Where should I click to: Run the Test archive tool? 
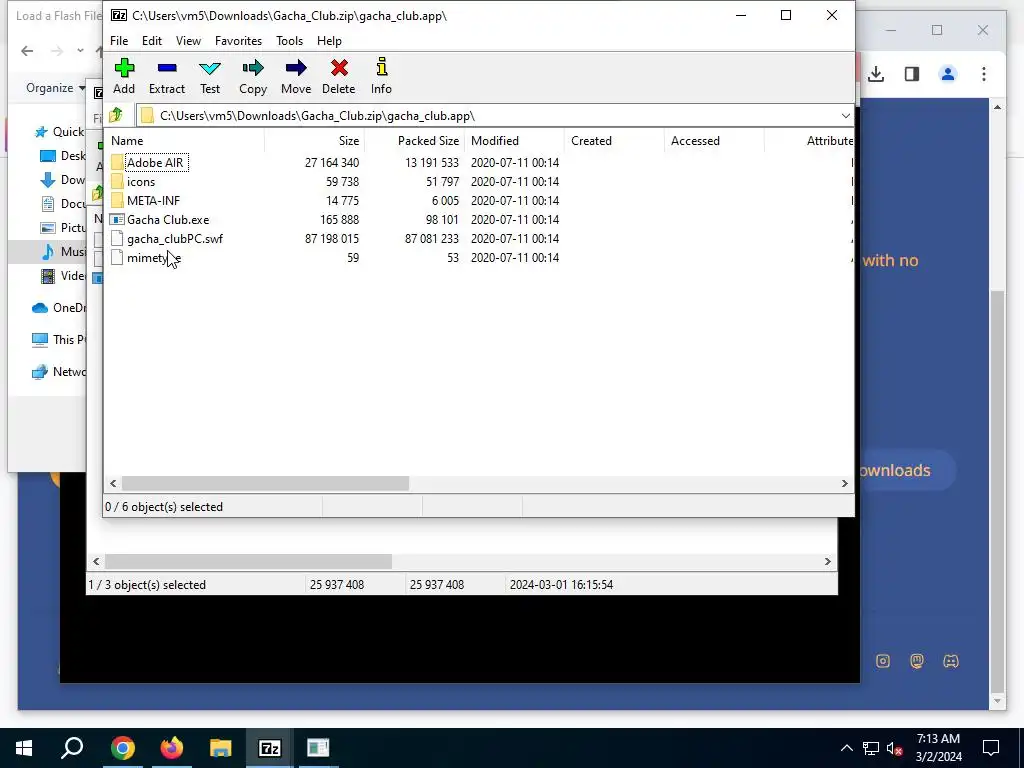210,76
